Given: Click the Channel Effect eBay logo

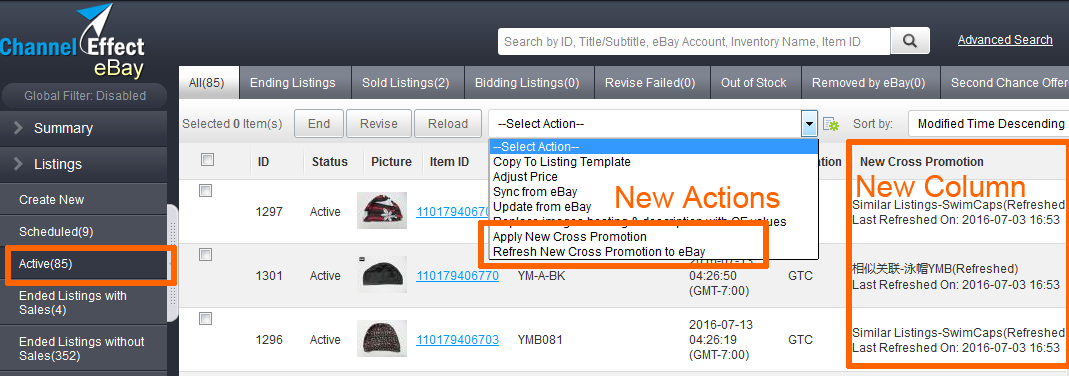Looking at the screenshot, I should (73, 42).
